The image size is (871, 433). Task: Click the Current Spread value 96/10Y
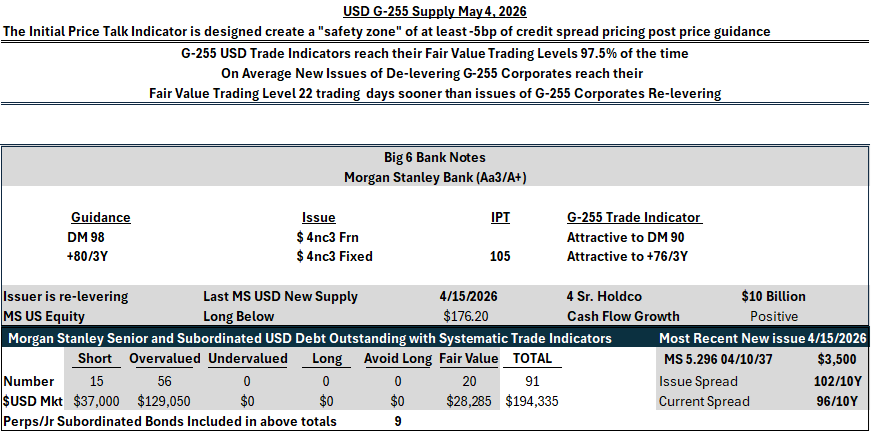click(836, 401)
